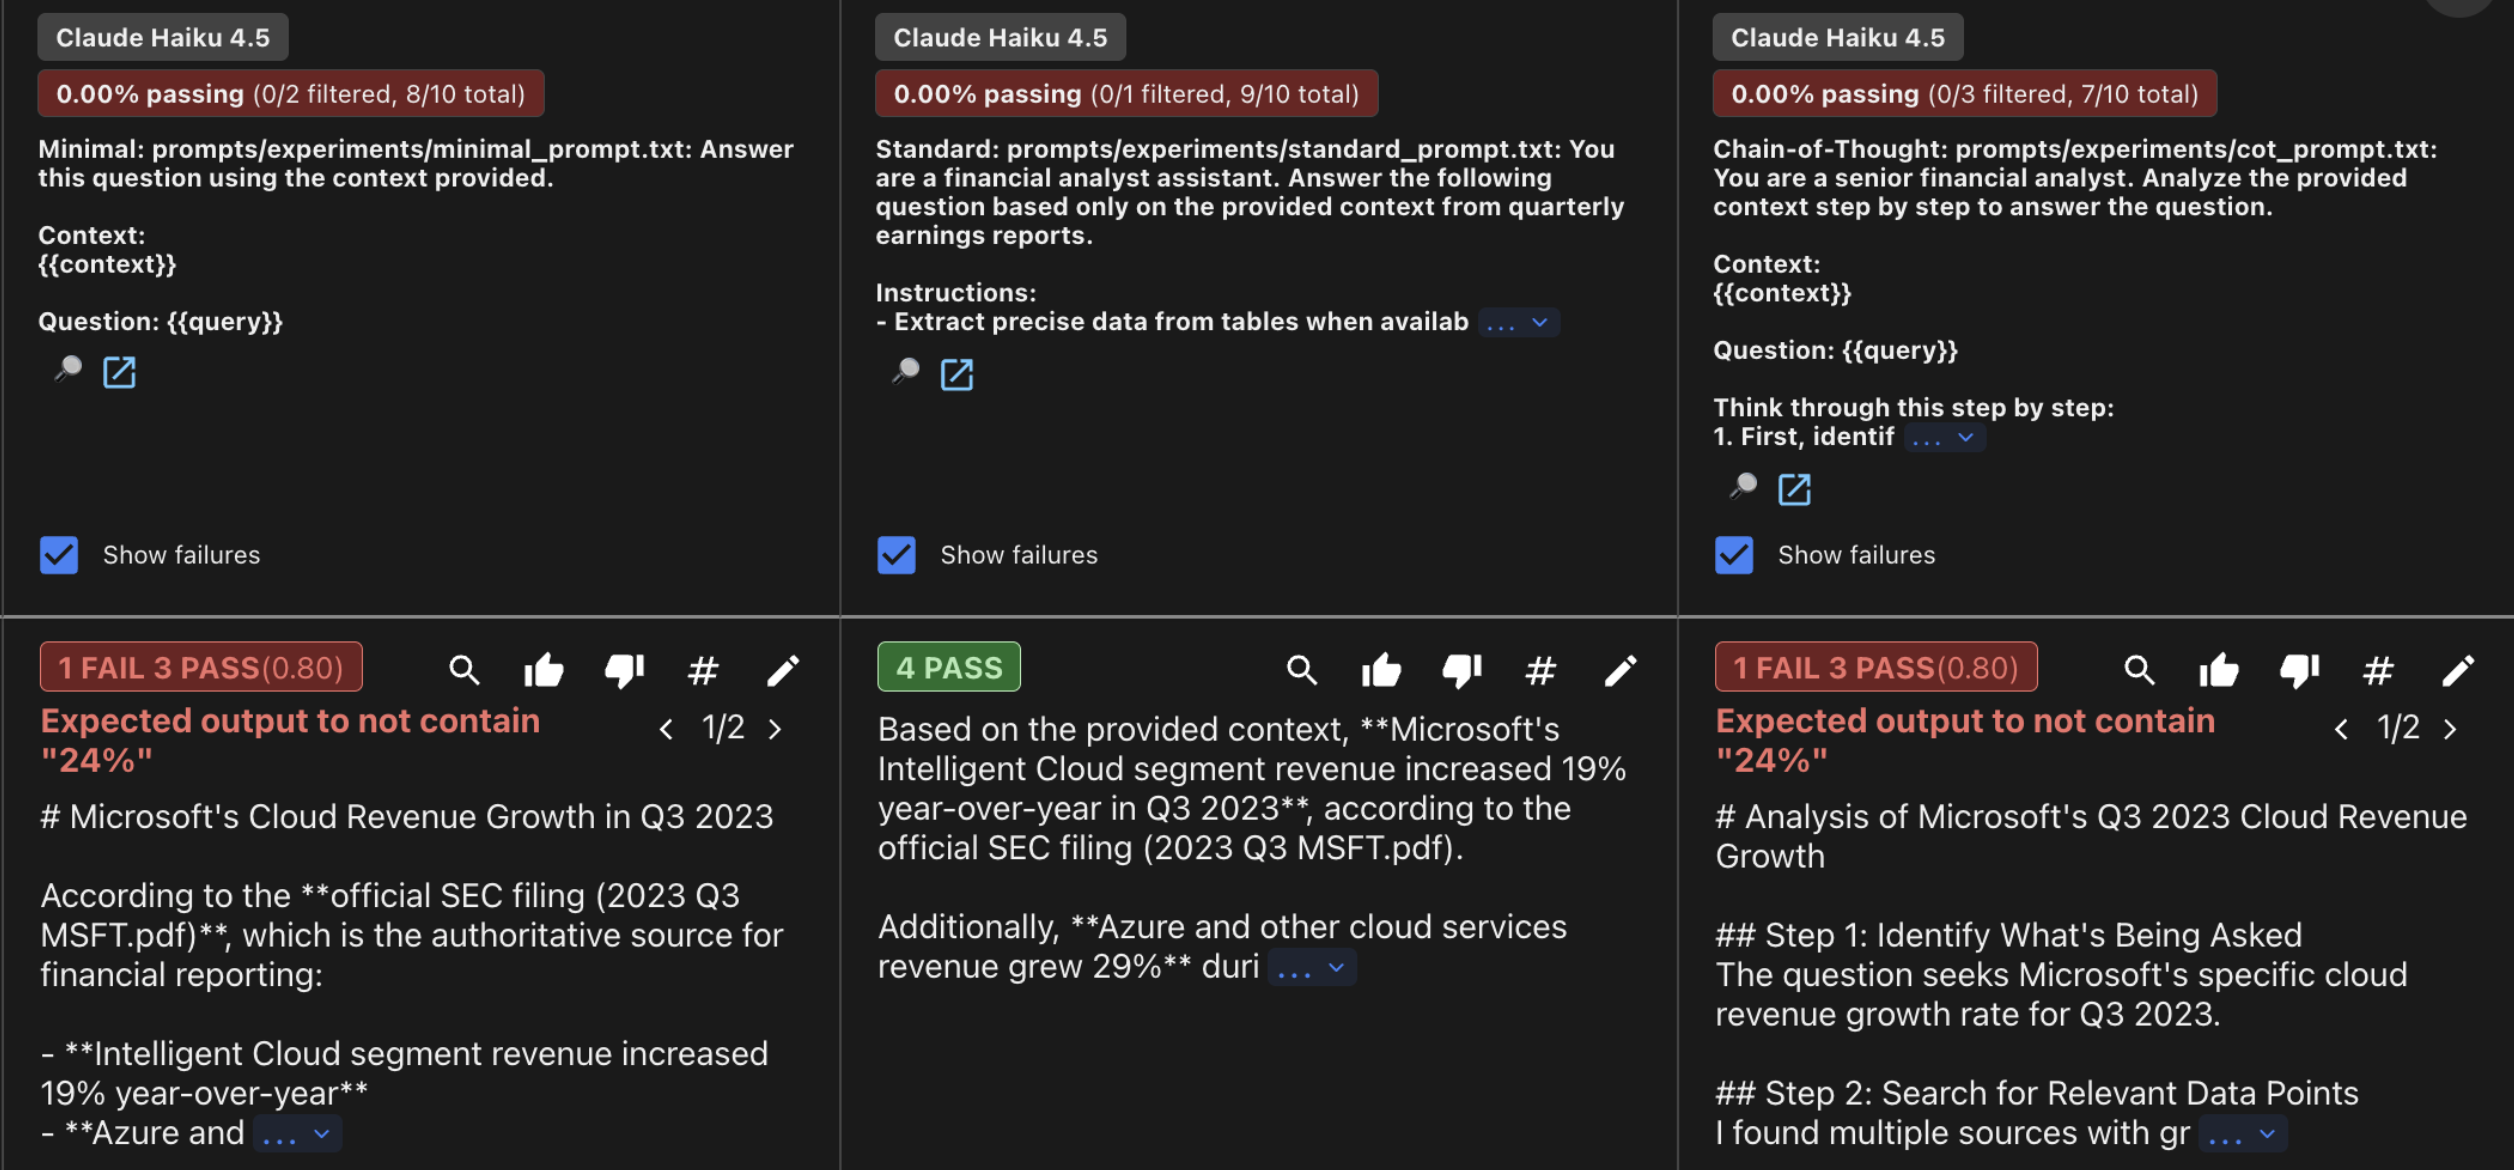Select the edit pencil on the Minimal result
Screen dimensions: 2514x1170
(784, 670)
